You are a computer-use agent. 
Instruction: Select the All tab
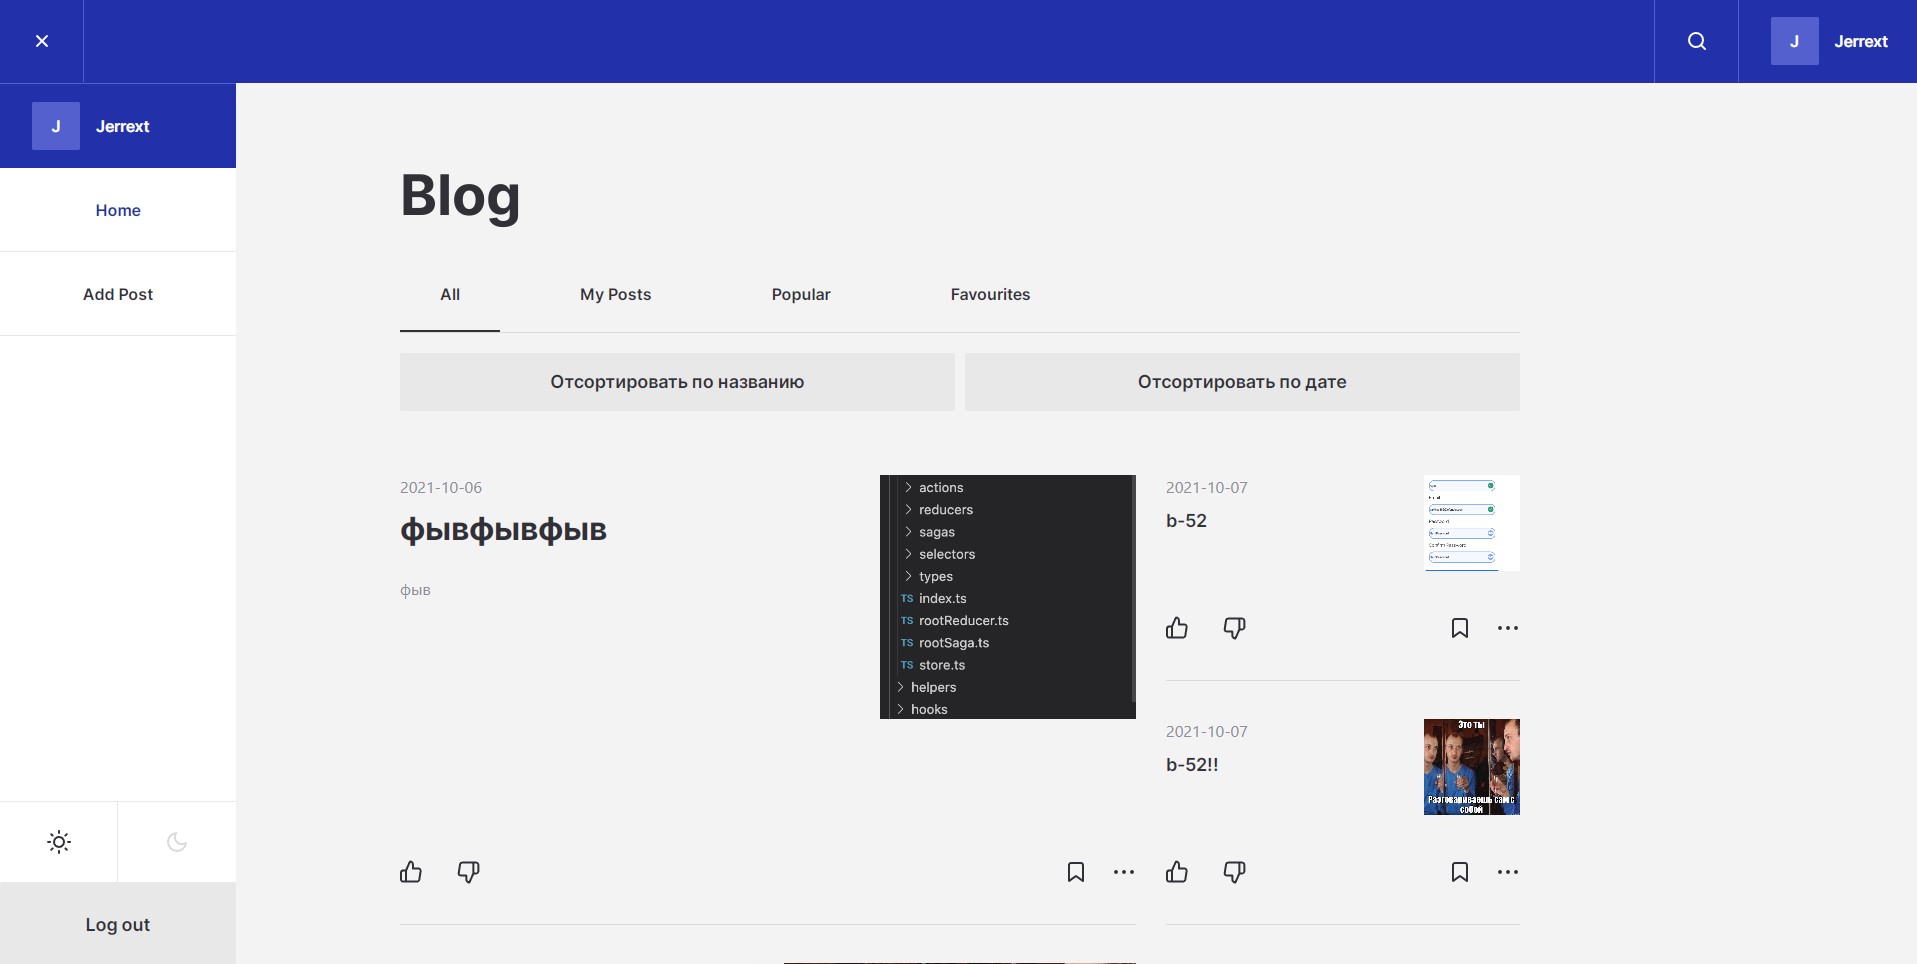450,294
